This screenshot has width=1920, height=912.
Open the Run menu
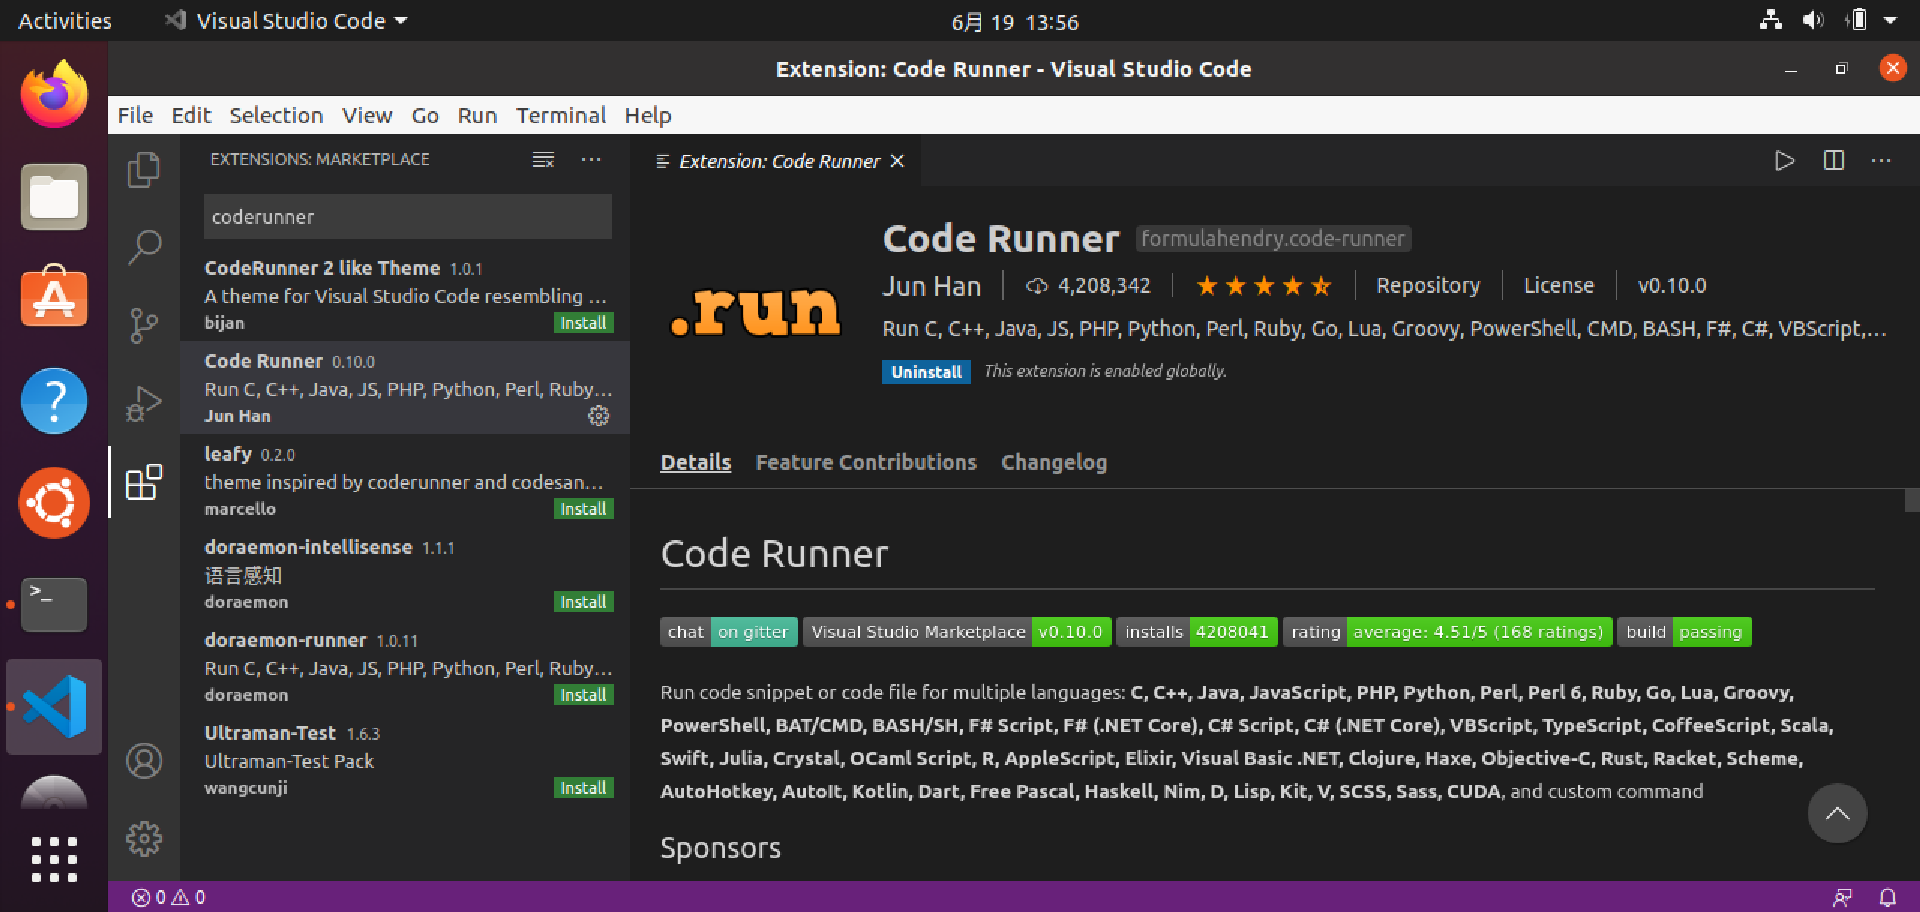point(477,116)
